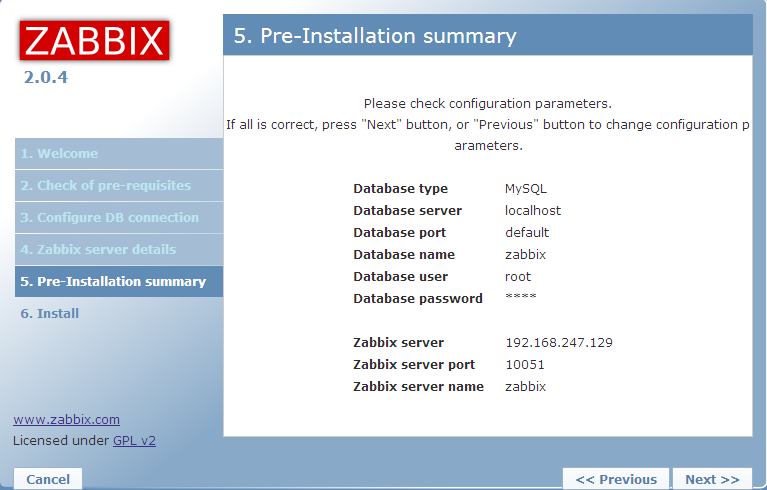This screenshot has width=767, height=490.
Task: Open step 2. Check of pre-requisites
Action: point(119,186)
